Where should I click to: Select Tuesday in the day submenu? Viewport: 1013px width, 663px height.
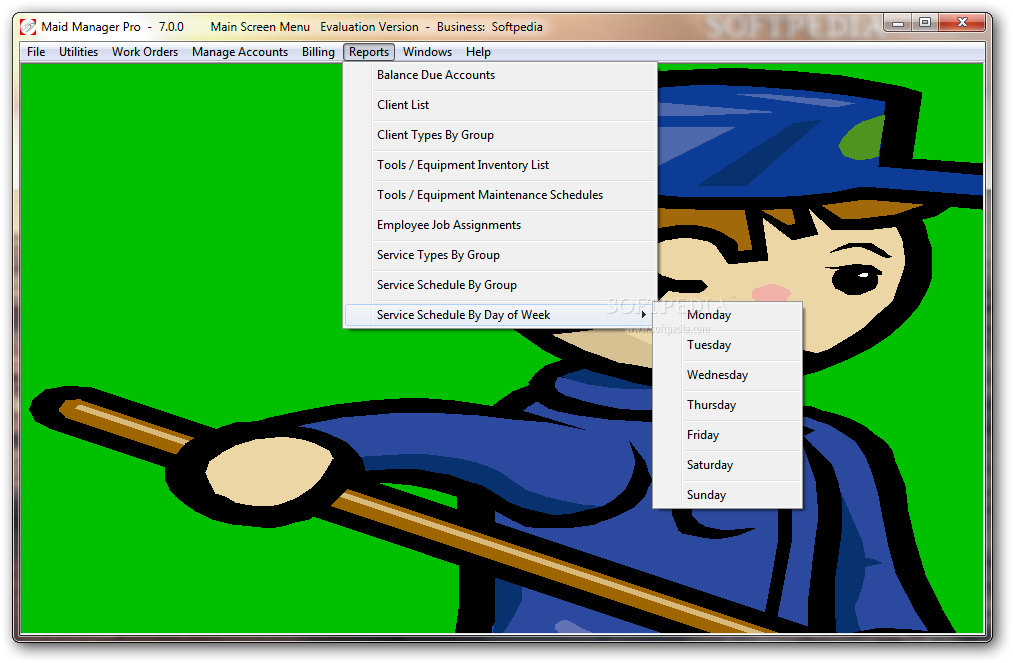727,345
